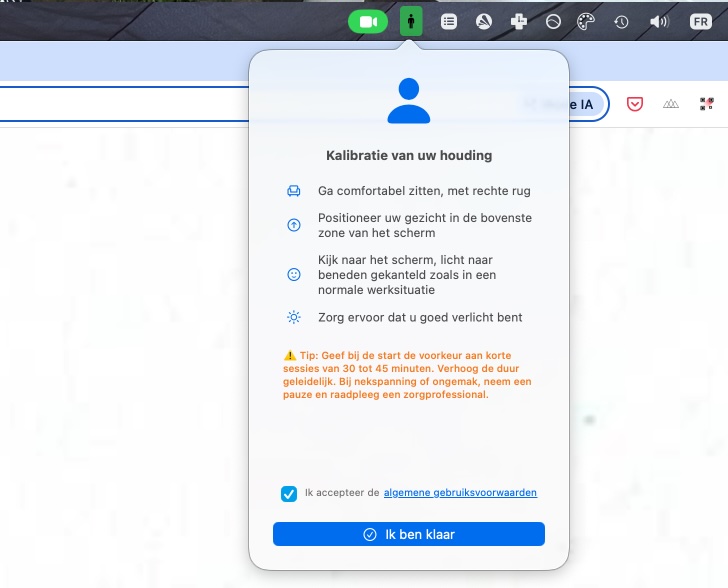The height and width of the screenshot is (588, 728).
Task: Click the Pocket save icon in browser
Action: [x=635, y=104]
